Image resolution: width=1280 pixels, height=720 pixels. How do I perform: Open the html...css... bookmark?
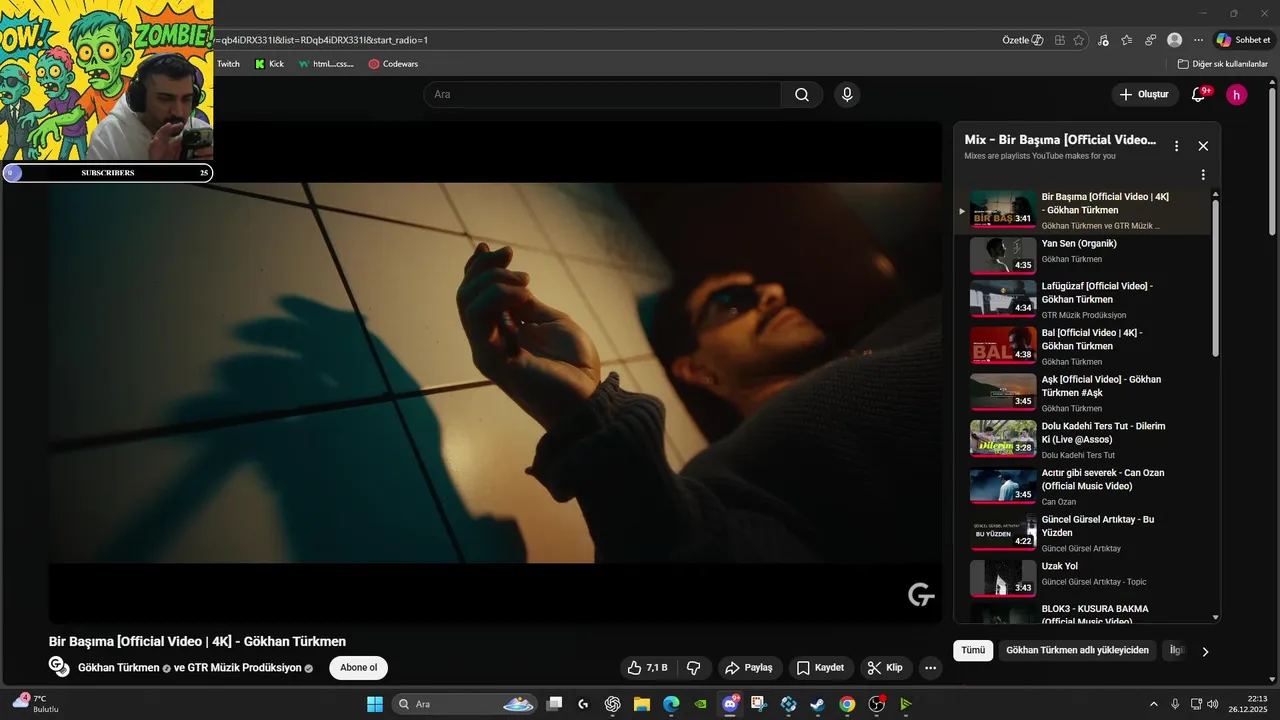click(x=326, y=64)
